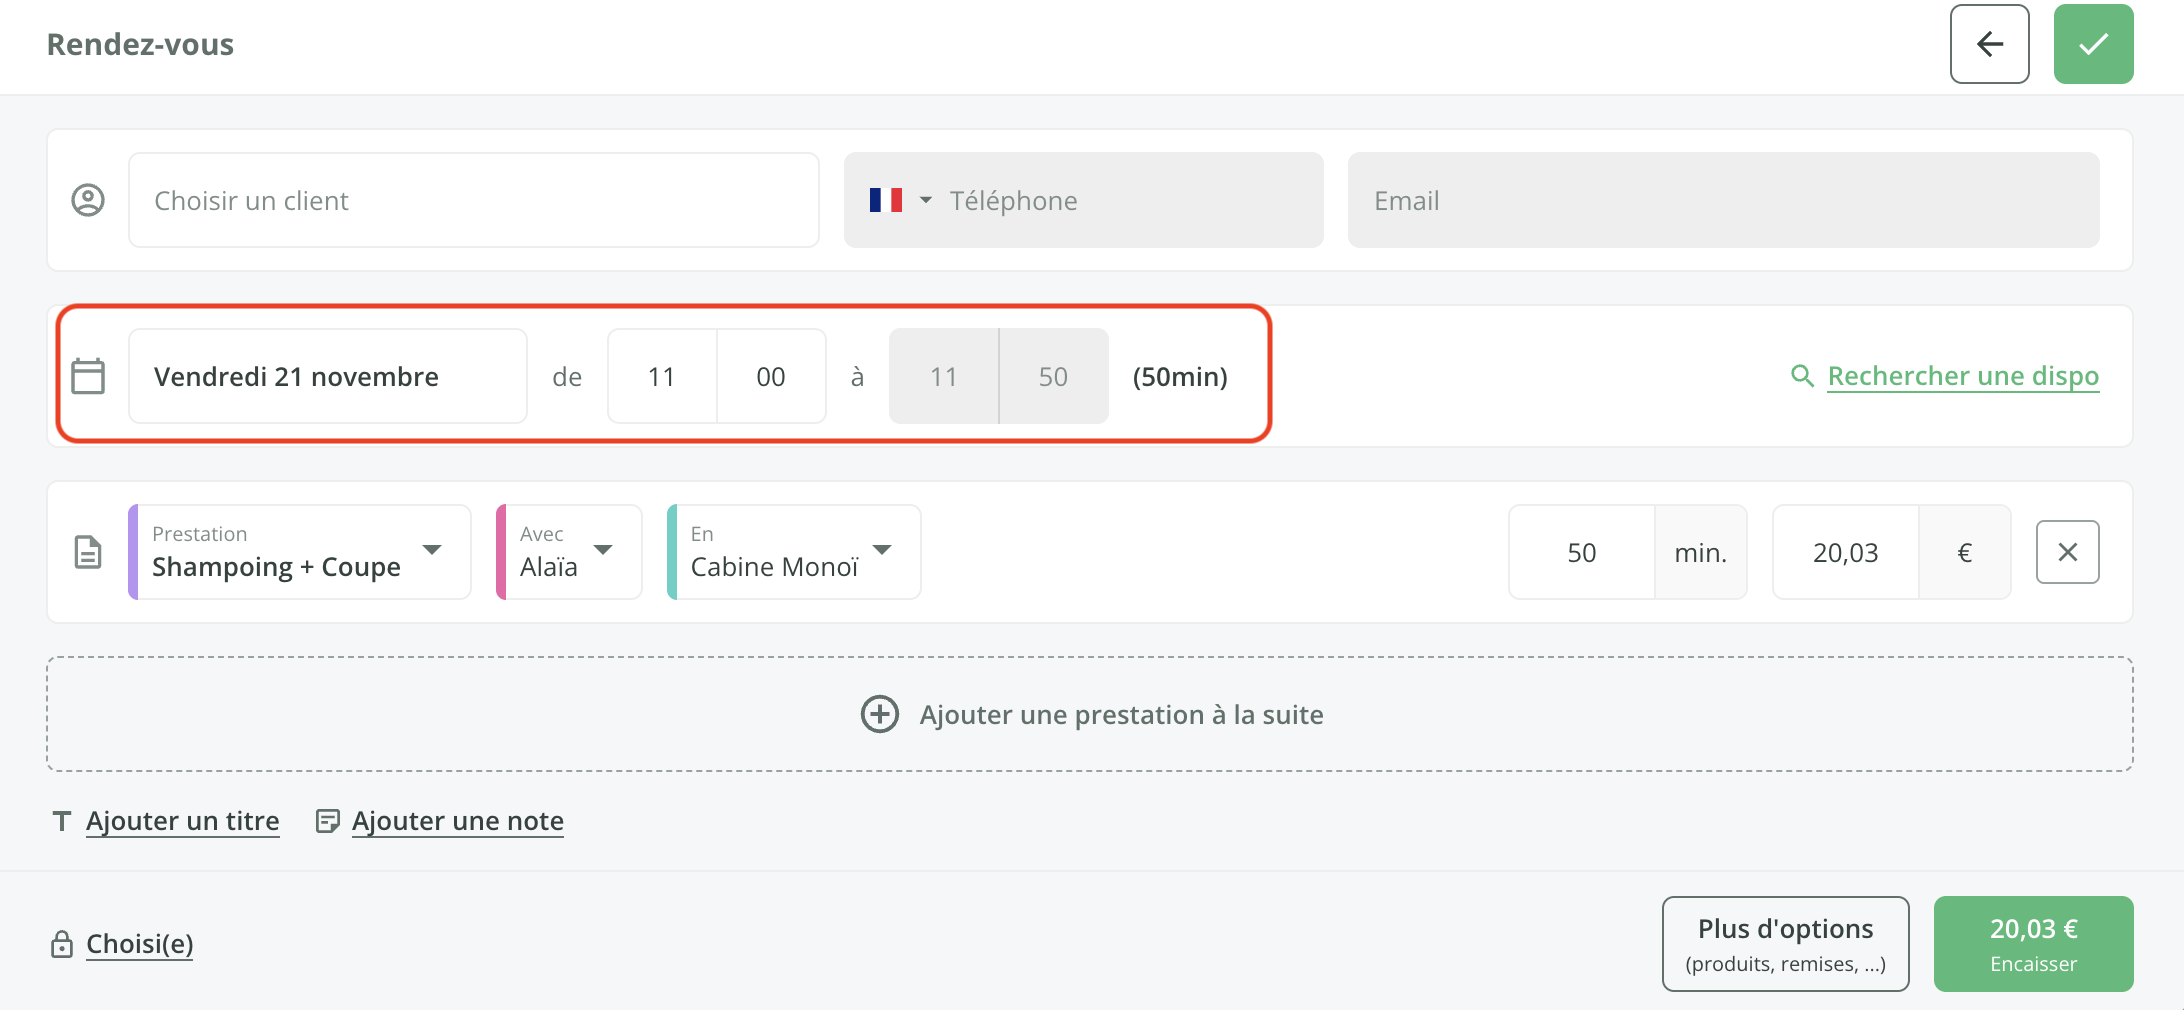Click the Rechercher une dispo link
Image resolution: width=2184 pixels, height=1010 pixels.
(x=1962, y=376)
